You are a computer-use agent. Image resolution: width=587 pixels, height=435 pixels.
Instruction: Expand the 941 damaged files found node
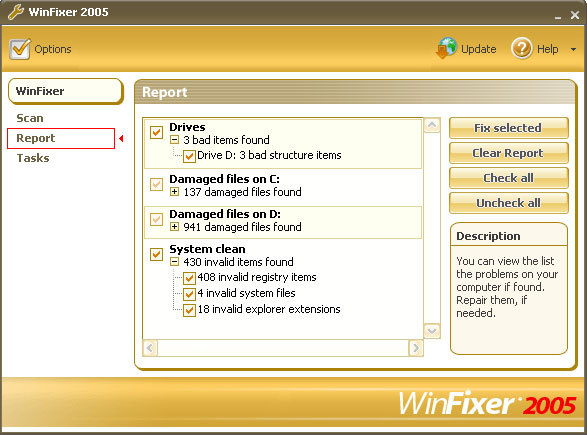(174, 227)
